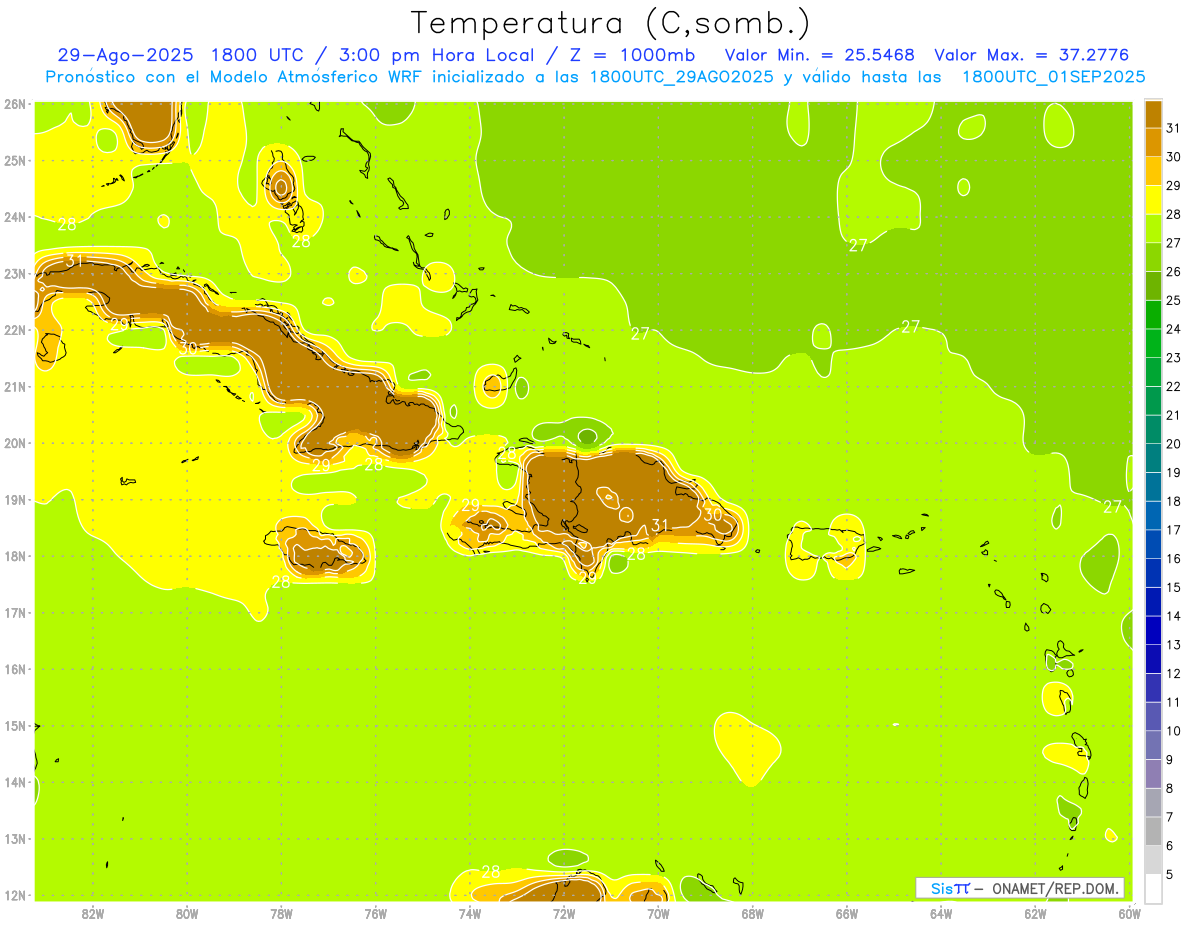
Task: Click the '26N' latitude label
Action: 14,104
